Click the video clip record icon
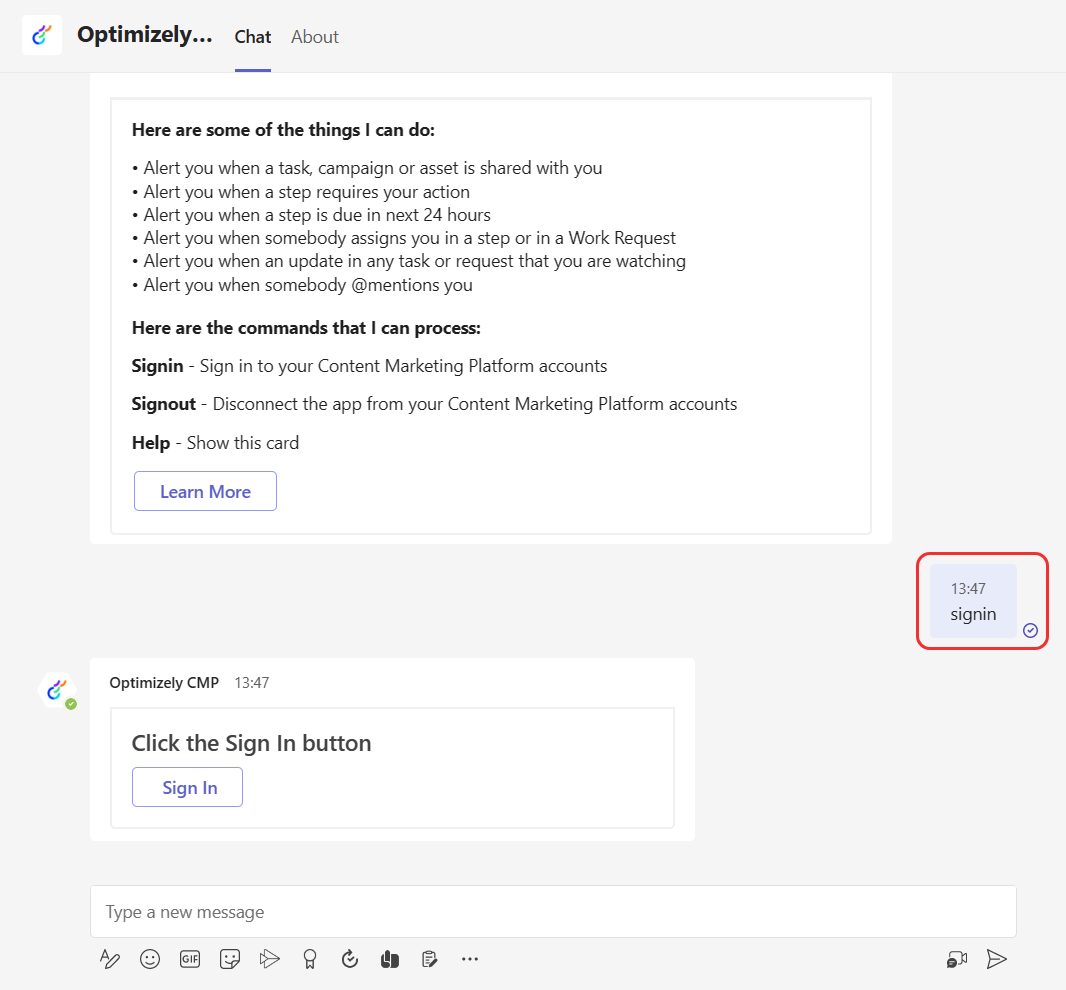 click(957, 959)
